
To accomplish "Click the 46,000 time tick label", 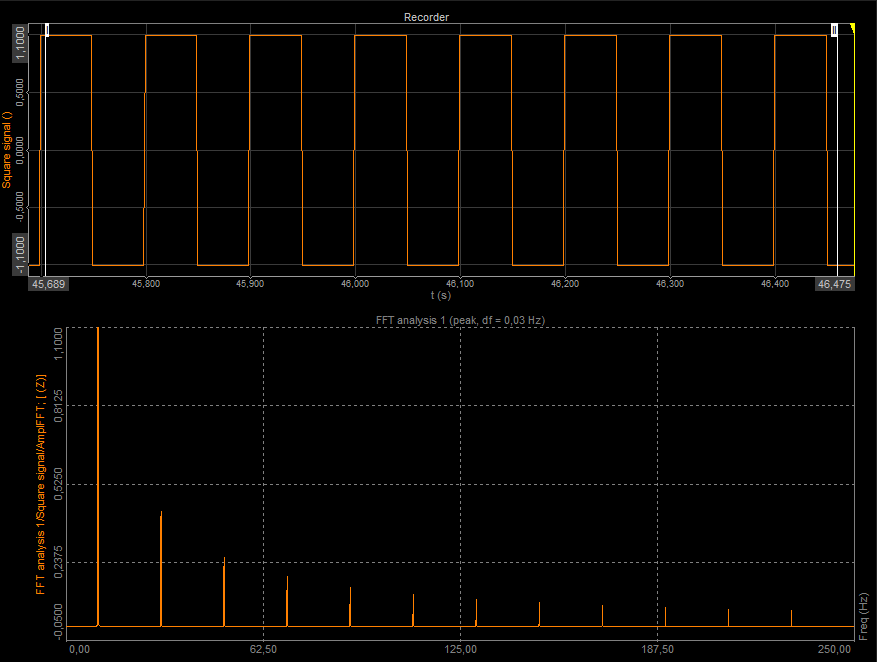I will coord(355,283).
